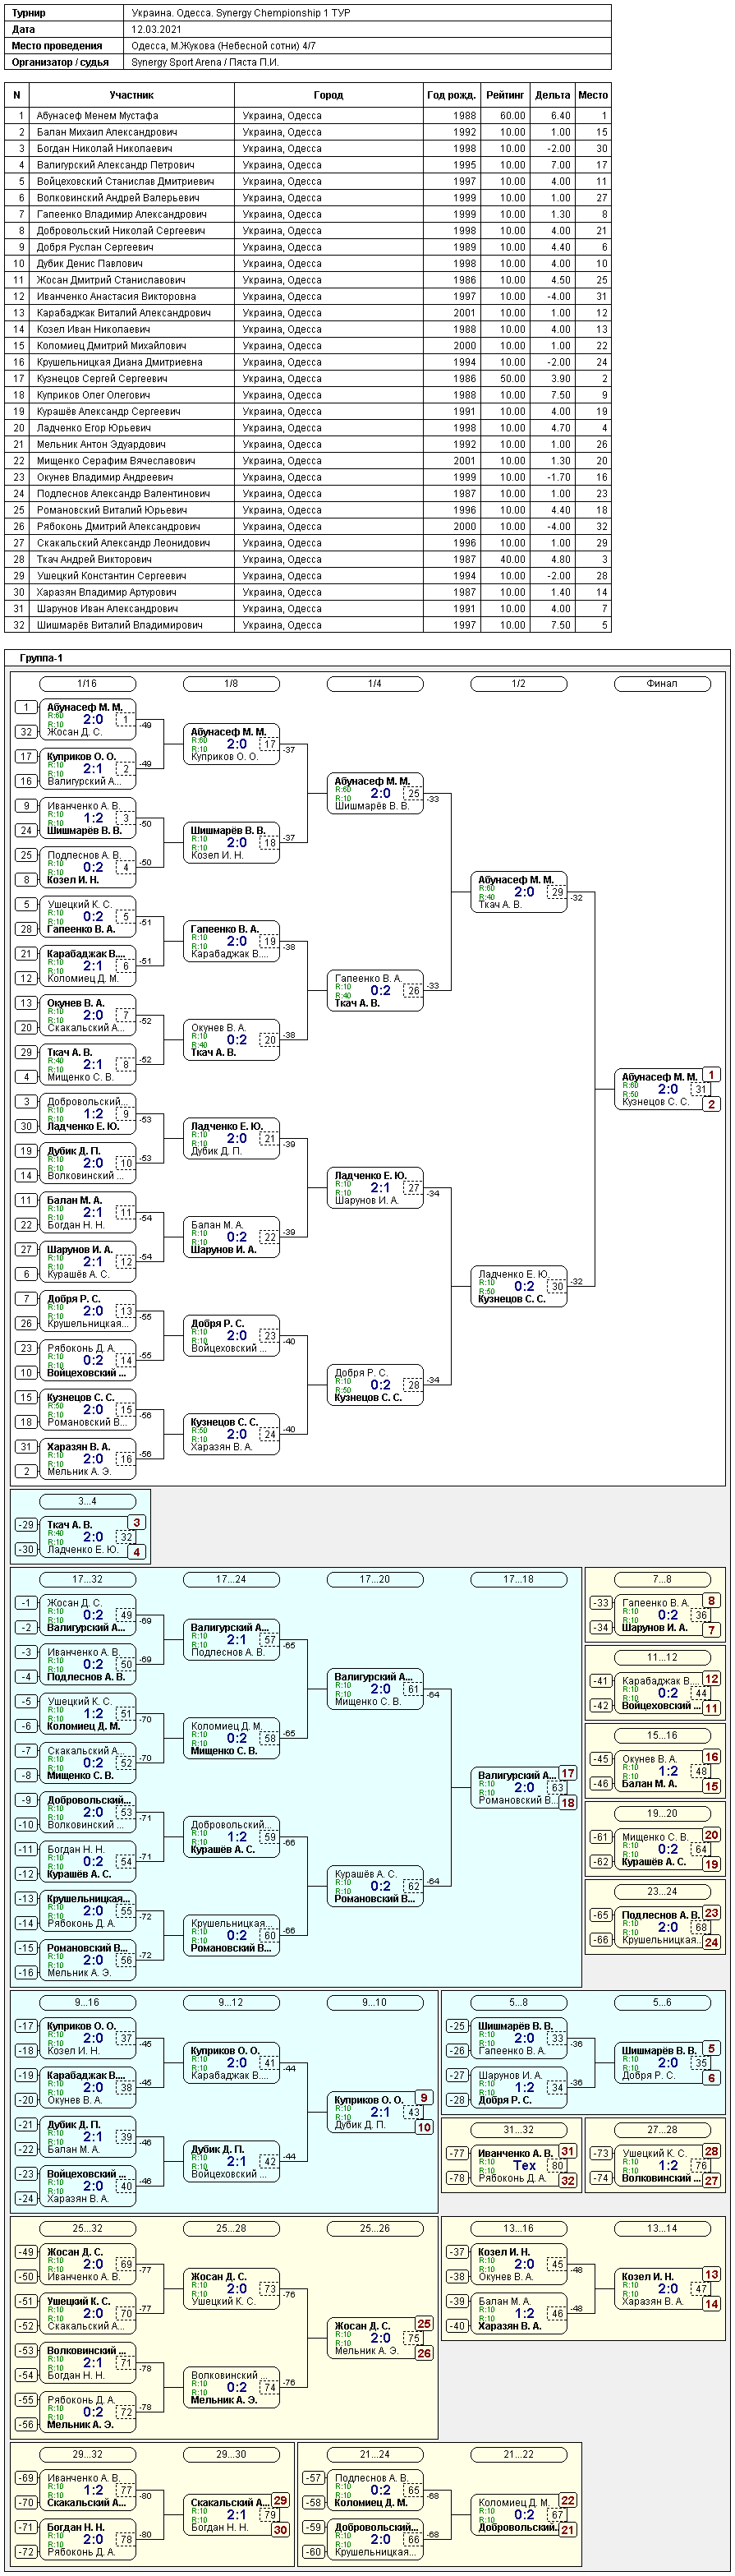Select participant 'Абунасеф Менем Мустафа' in the table
Viewport: 735px width, 2576px height.
98,116
